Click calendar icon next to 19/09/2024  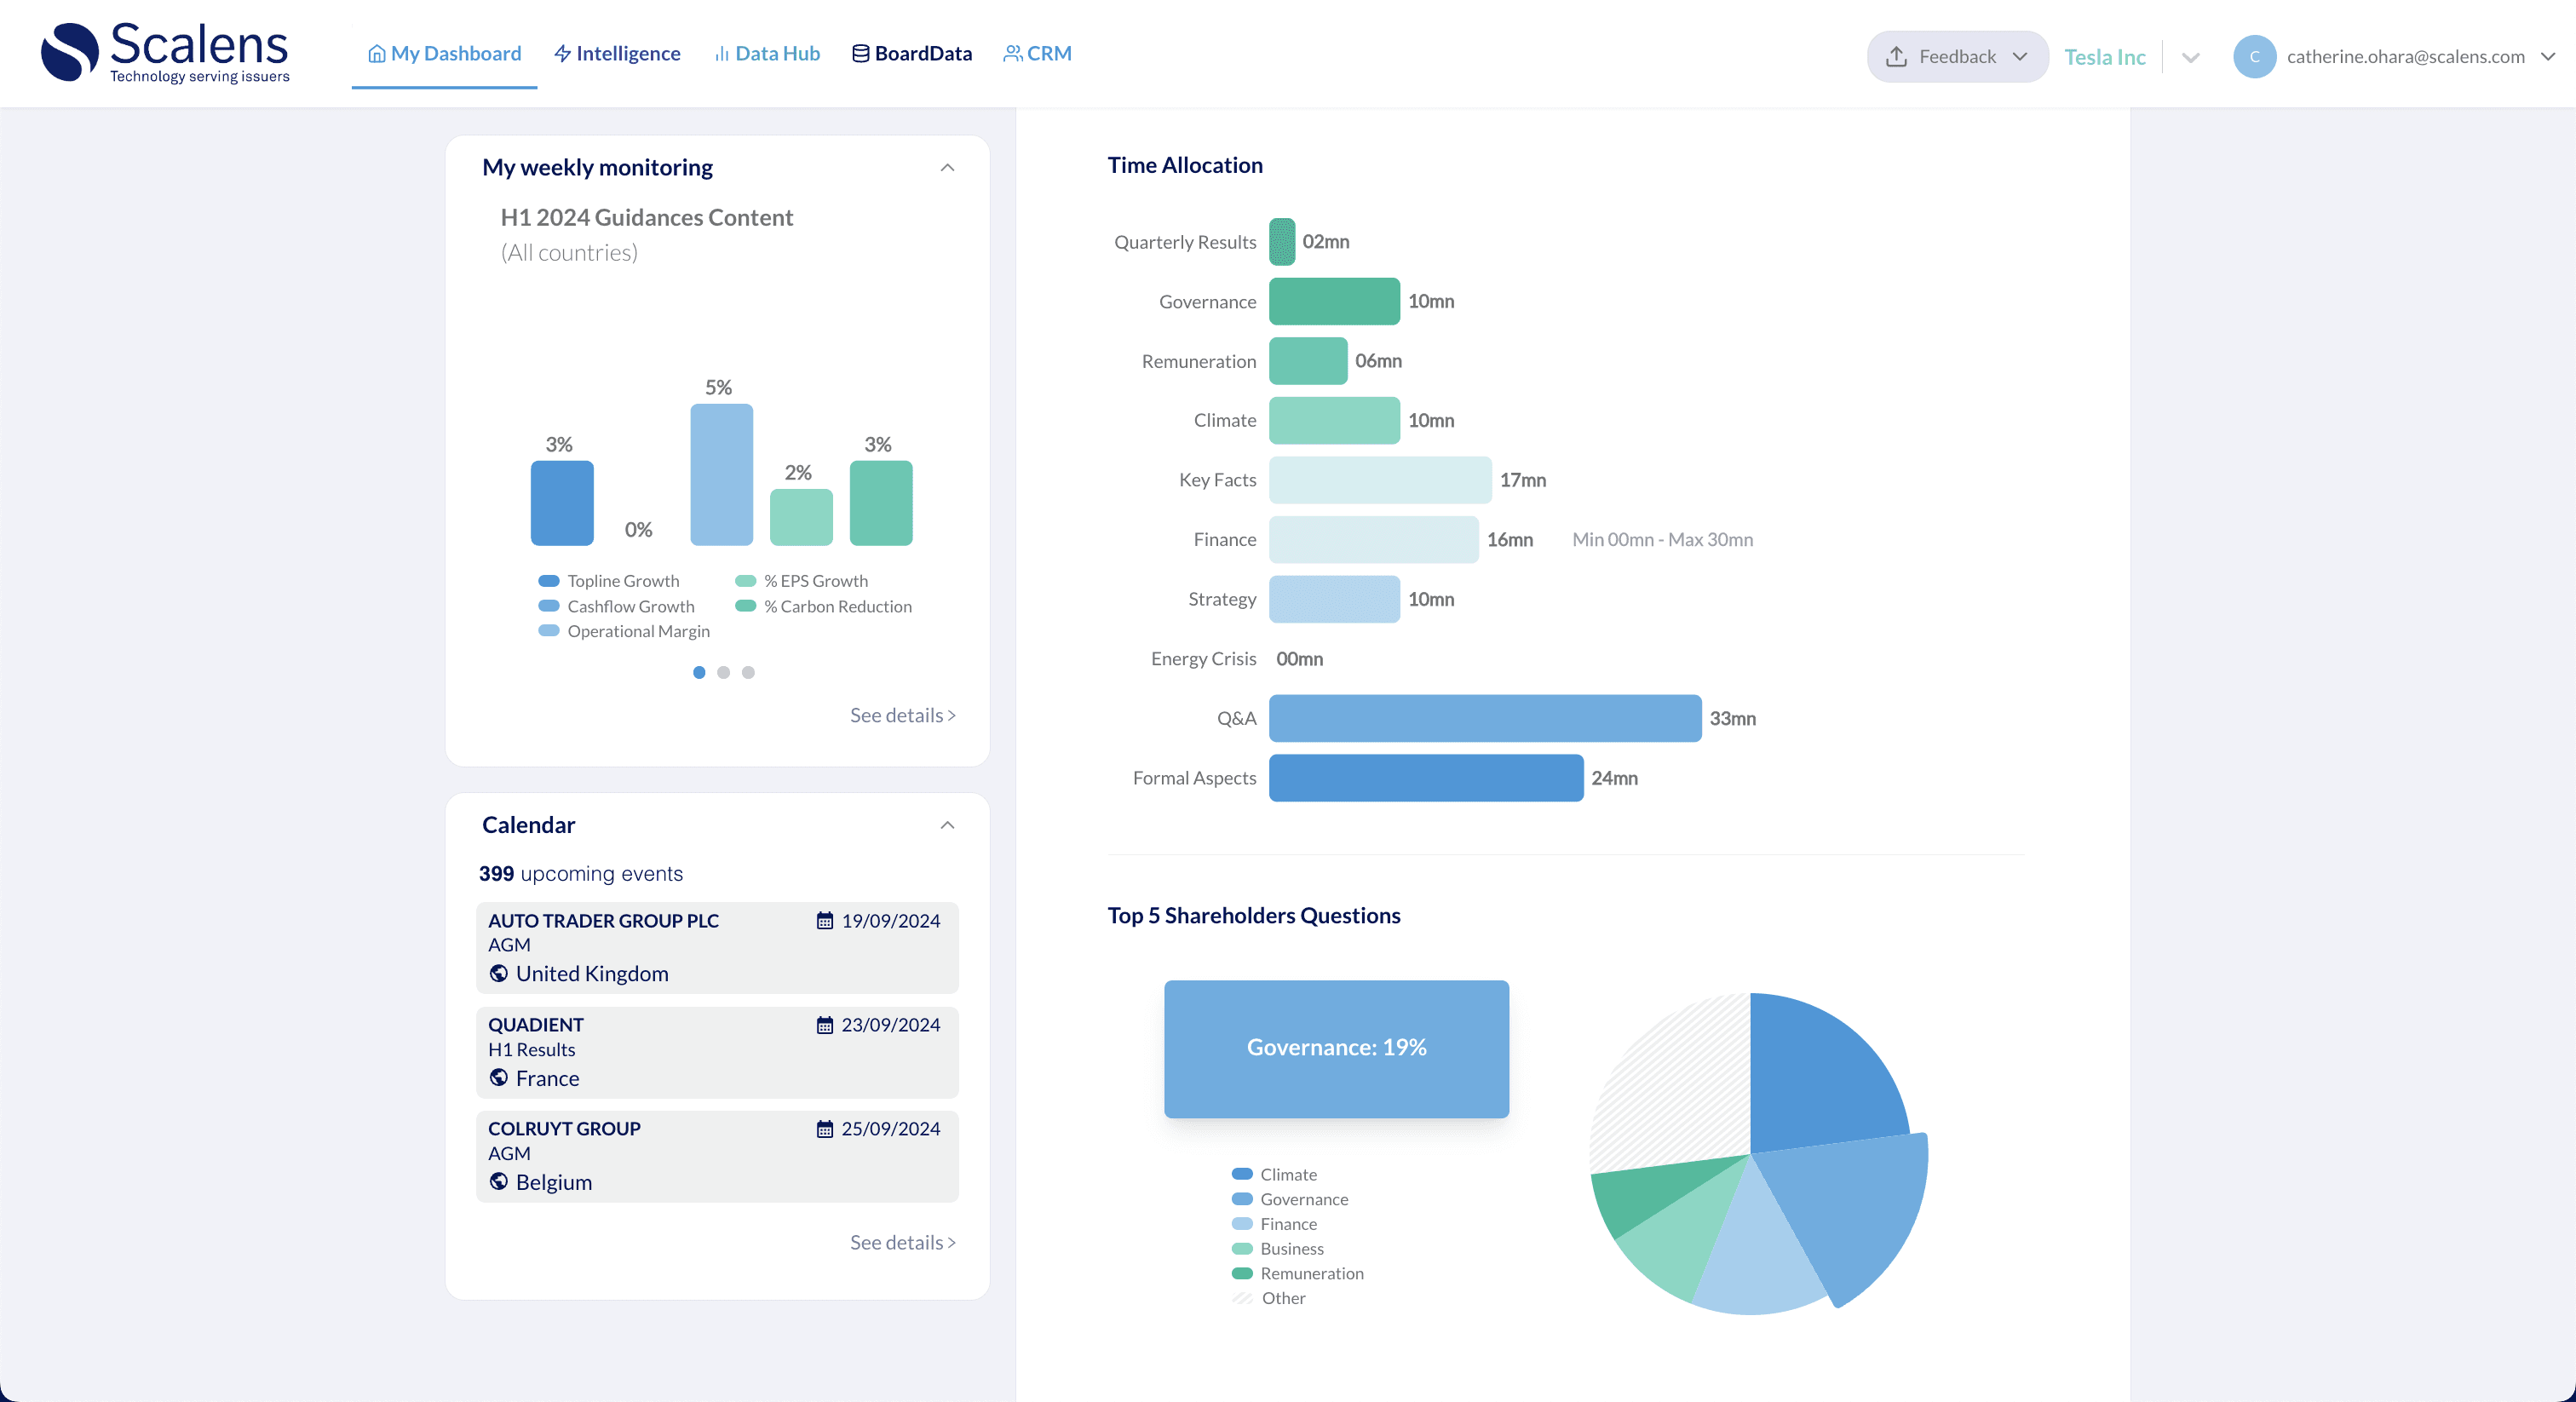[824, 921]
